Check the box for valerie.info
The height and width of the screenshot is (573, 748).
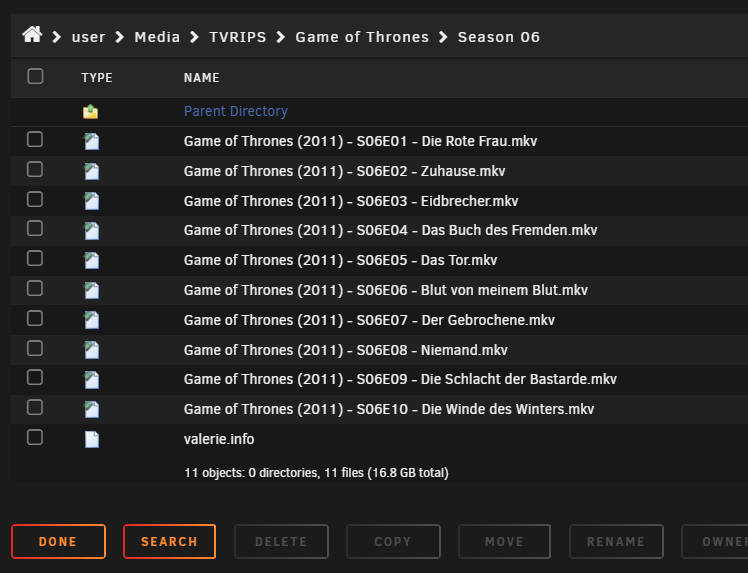35,437
